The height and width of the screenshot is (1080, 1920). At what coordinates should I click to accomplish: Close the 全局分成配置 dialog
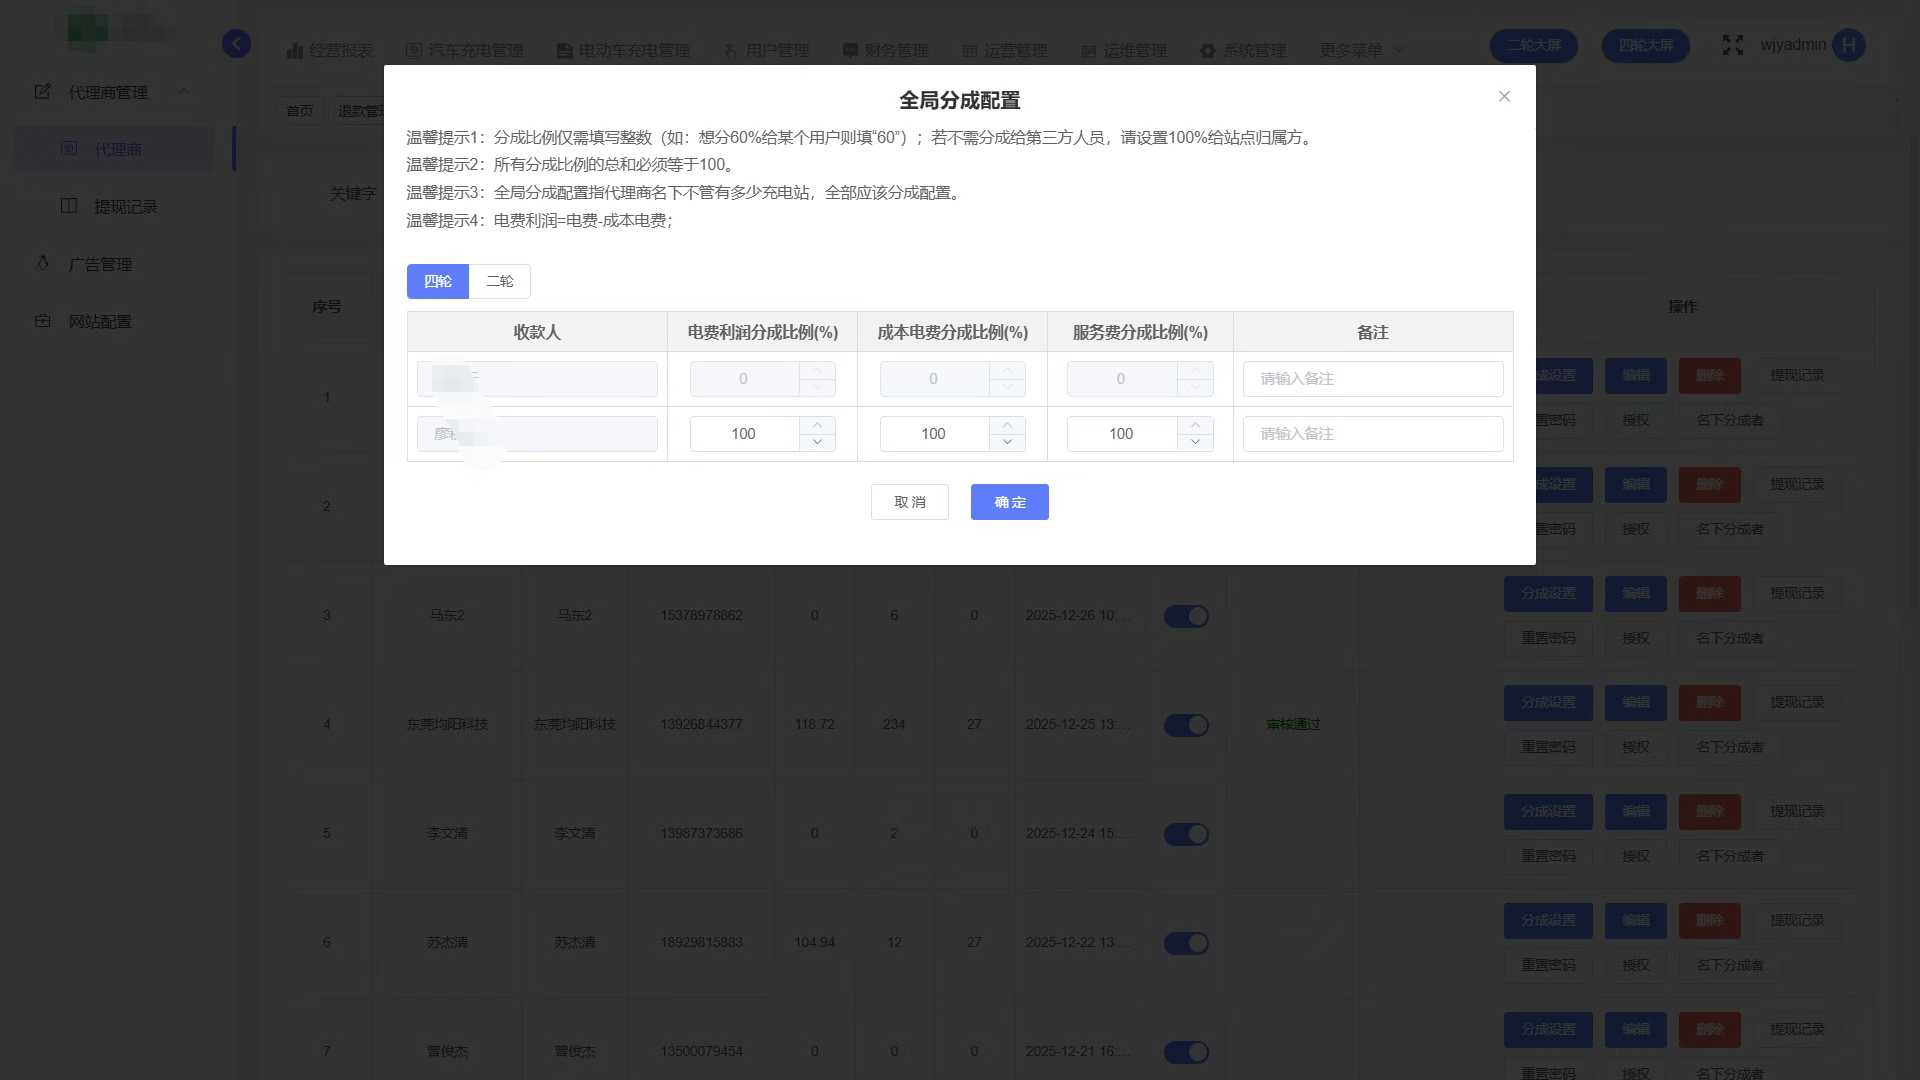[x=1504, y=96]
